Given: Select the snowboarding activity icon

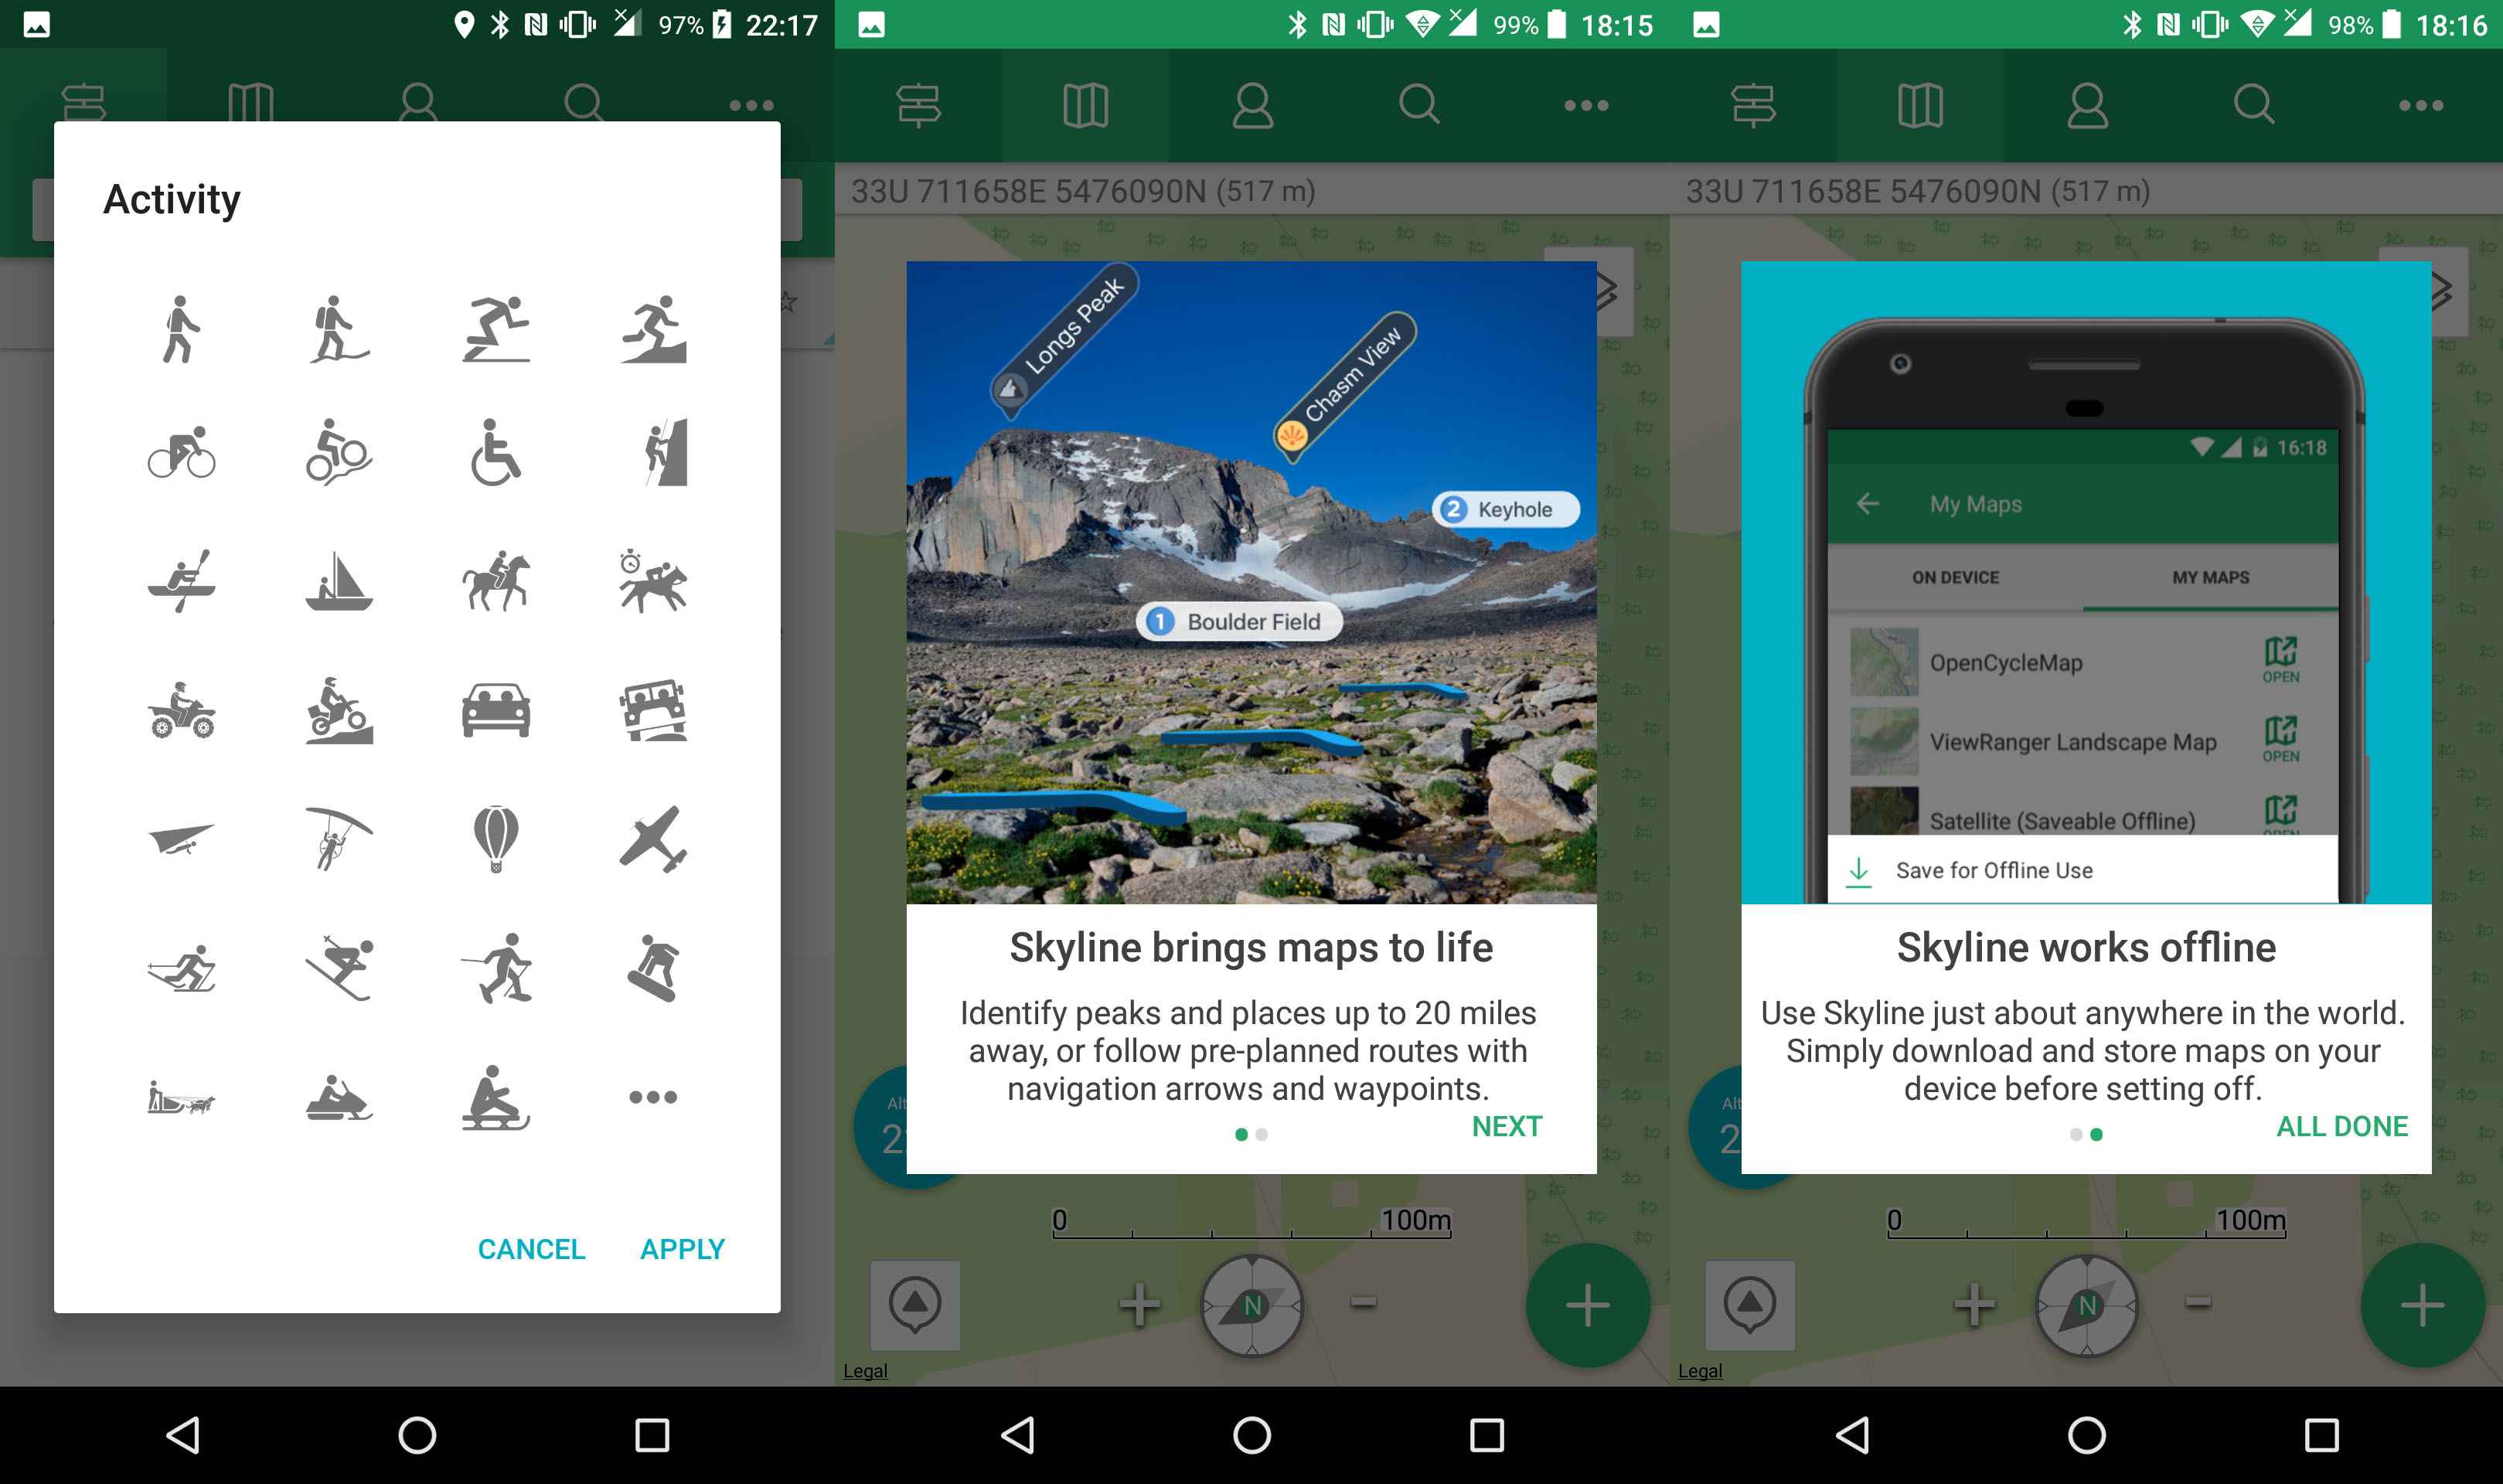Looking at the screenshot, I should pyautogui.click(x=653, y=967).
